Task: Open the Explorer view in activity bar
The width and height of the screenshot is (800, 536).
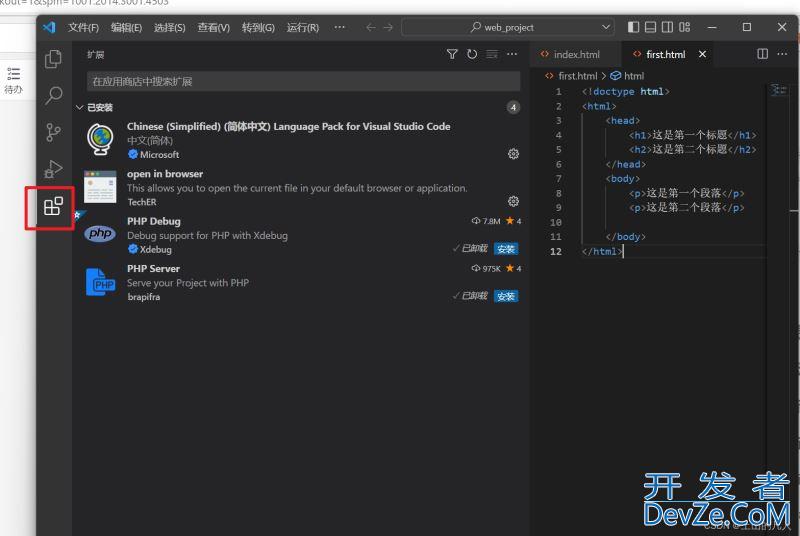Action: (53, 59)
